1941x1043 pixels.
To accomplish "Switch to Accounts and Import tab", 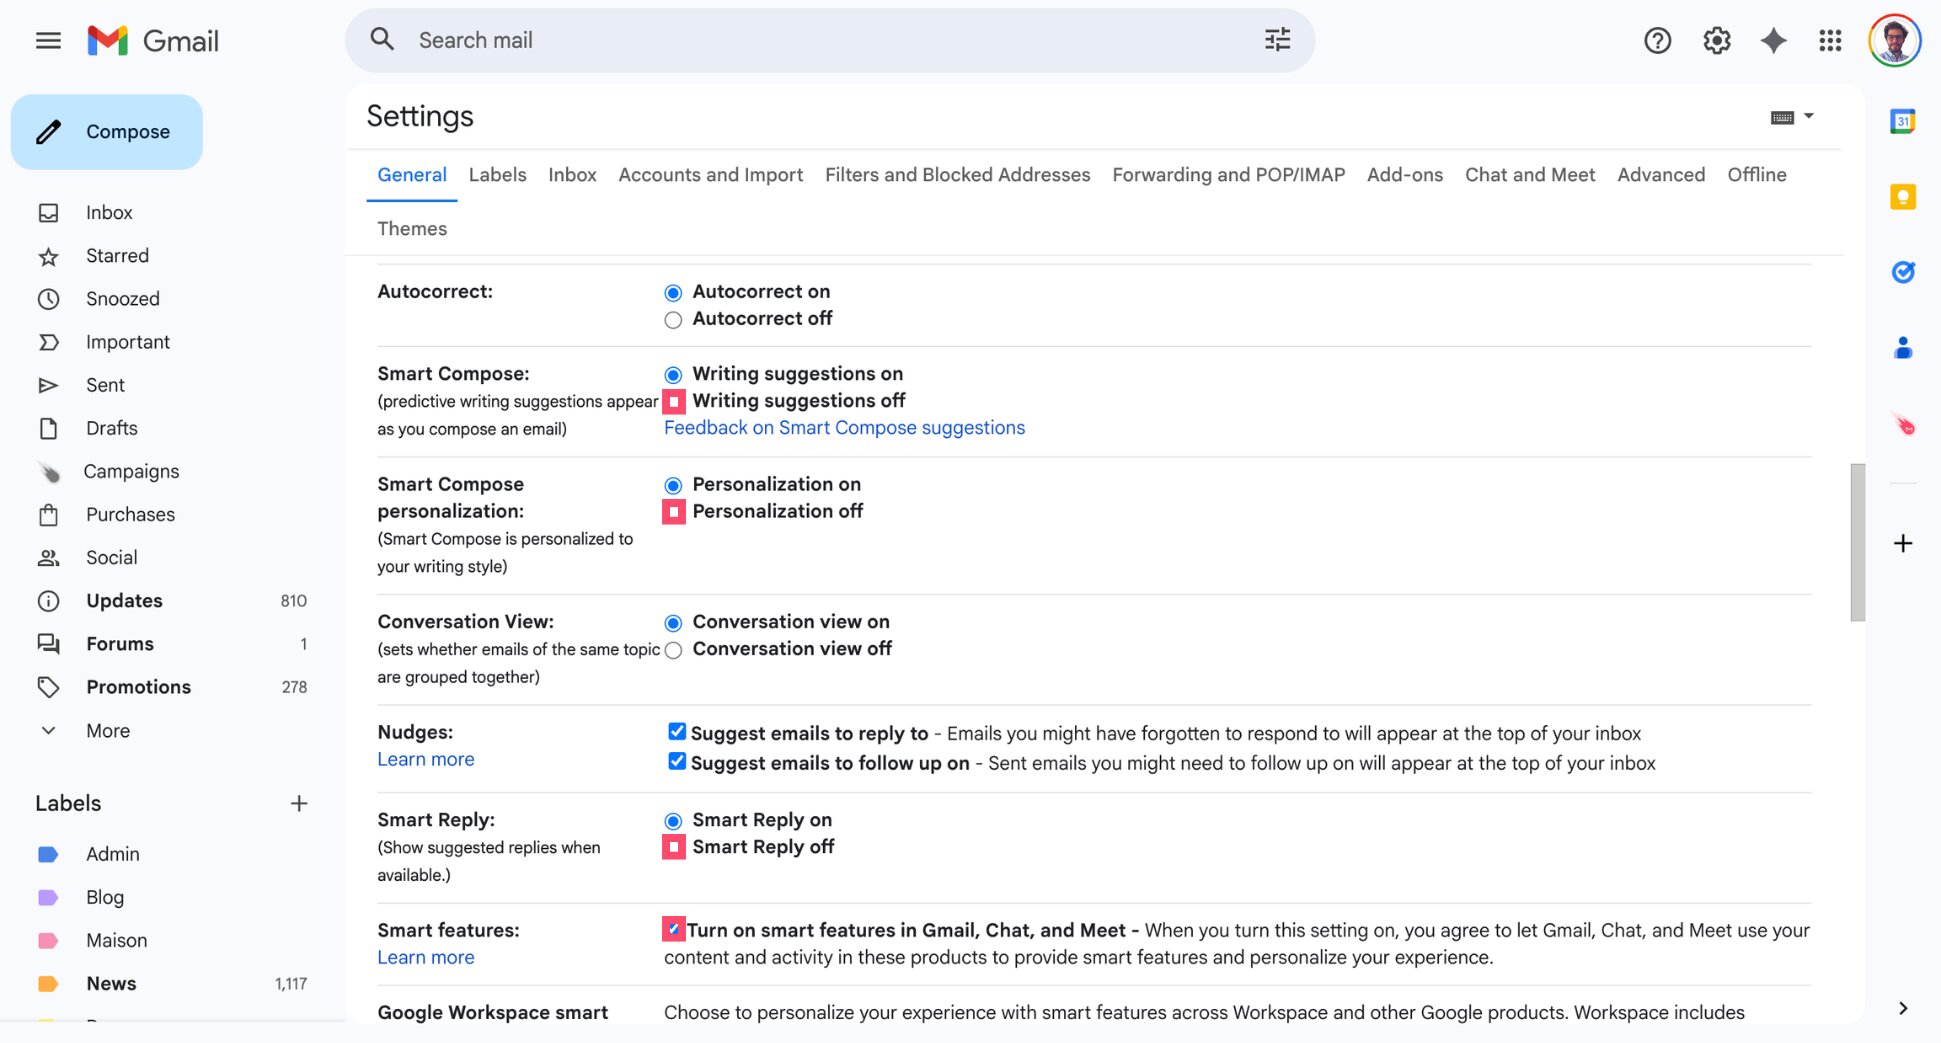I will pos(710,175).
